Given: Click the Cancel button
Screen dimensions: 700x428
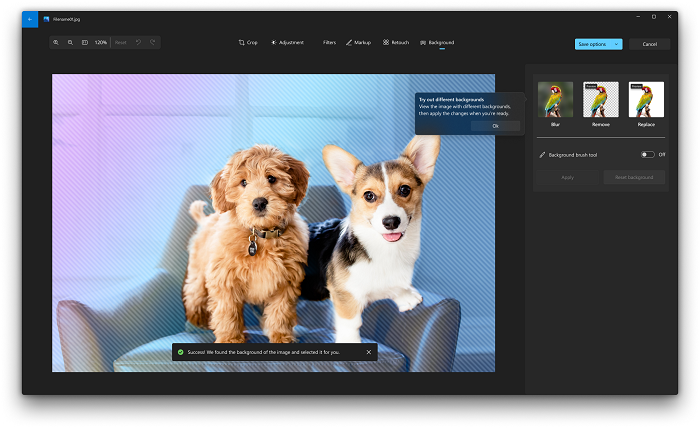Looking at the screenshot, I should click(x=650, y=44).
